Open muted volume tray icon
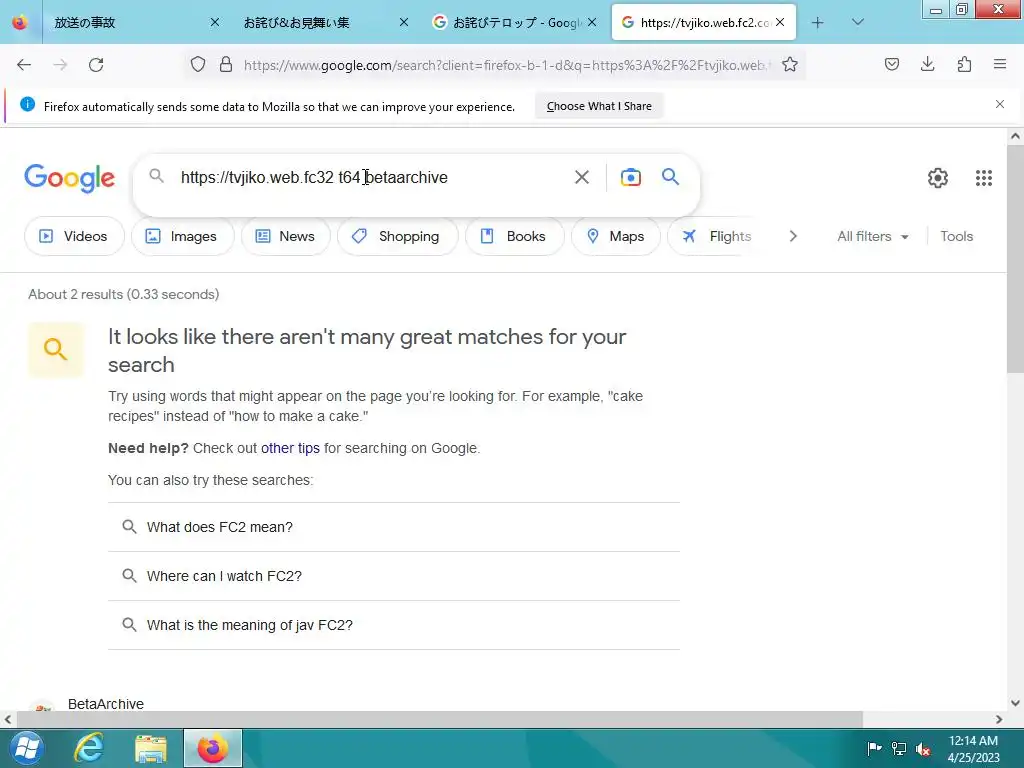Image resolution: width=1024 pixels, height=768 pixels. tap(923, 748)
